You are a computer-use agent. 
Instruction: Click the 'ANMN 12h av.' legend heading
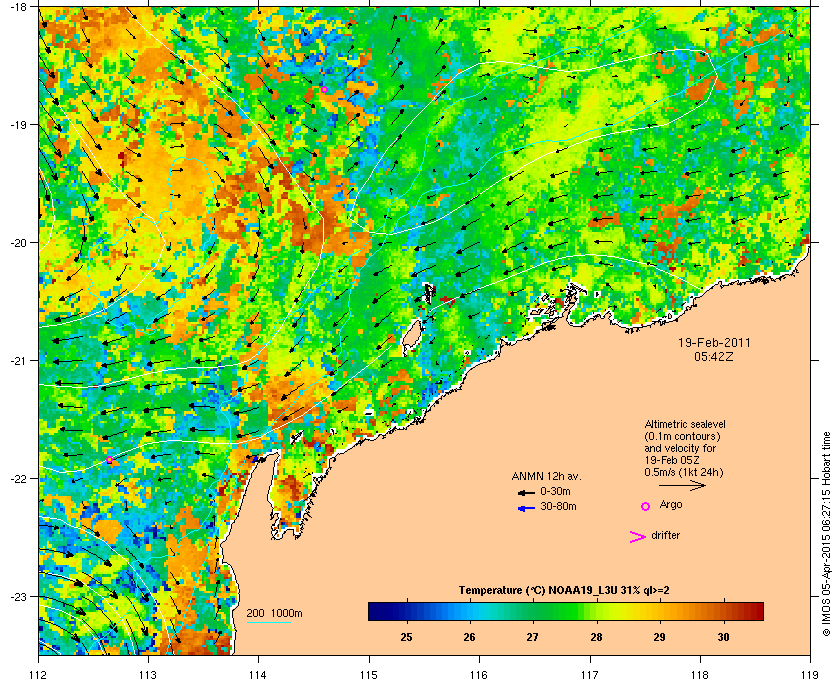coord(546,476)
